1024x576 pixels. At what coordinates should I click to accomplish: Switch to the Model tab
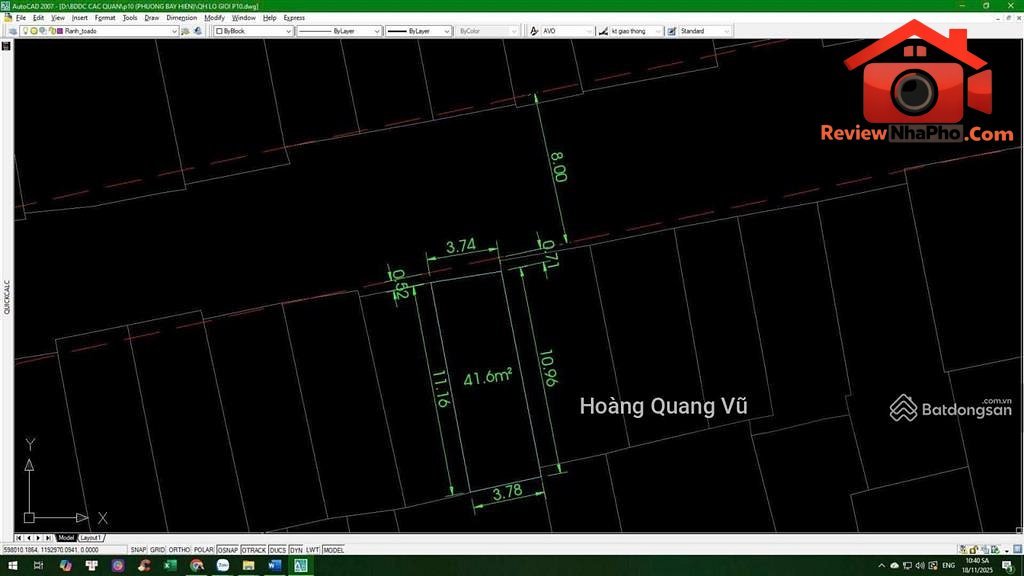pyautogui.click(x=66, y=538)
